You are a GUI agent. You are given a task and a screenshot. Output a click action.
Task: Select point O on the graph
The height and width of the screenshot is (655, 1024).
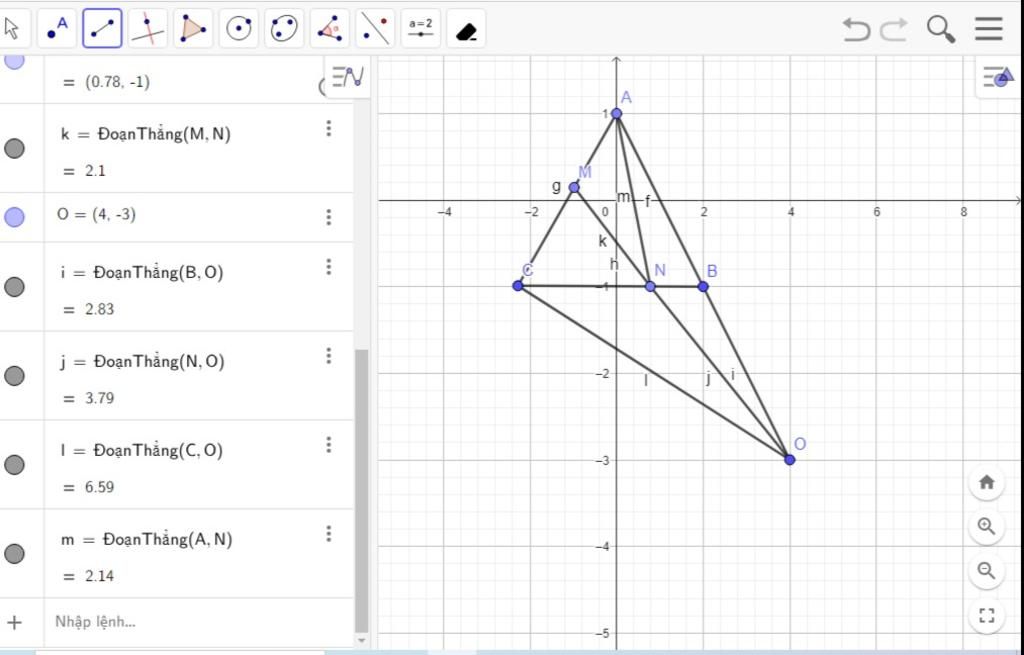(790, 460)
